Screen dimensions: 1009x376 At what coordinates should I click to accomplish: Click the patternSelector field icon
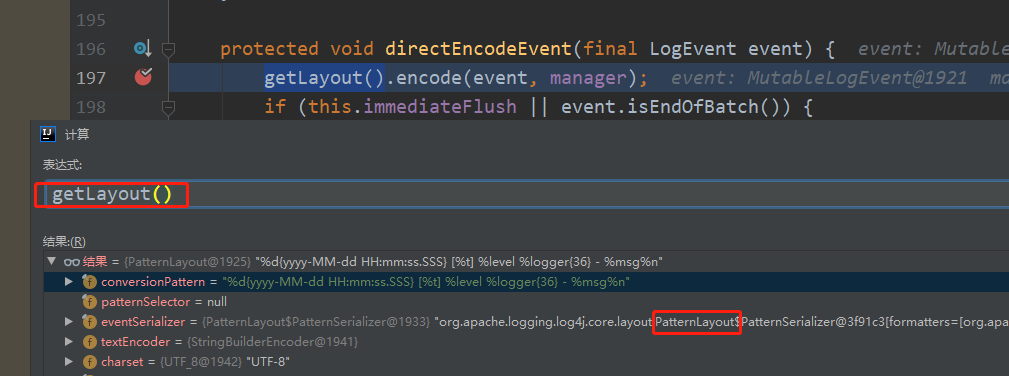[89, 302]
